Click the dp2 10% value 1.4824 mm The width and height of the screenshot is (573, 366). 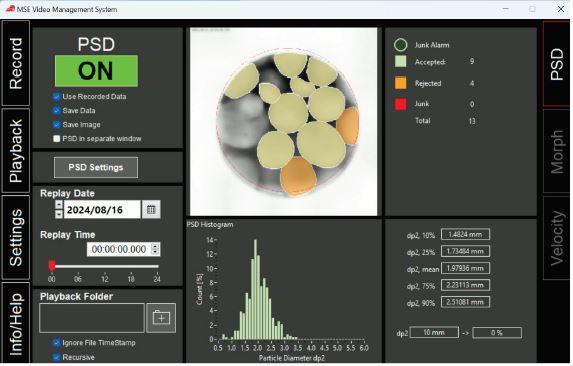click(x=465, y=235)
